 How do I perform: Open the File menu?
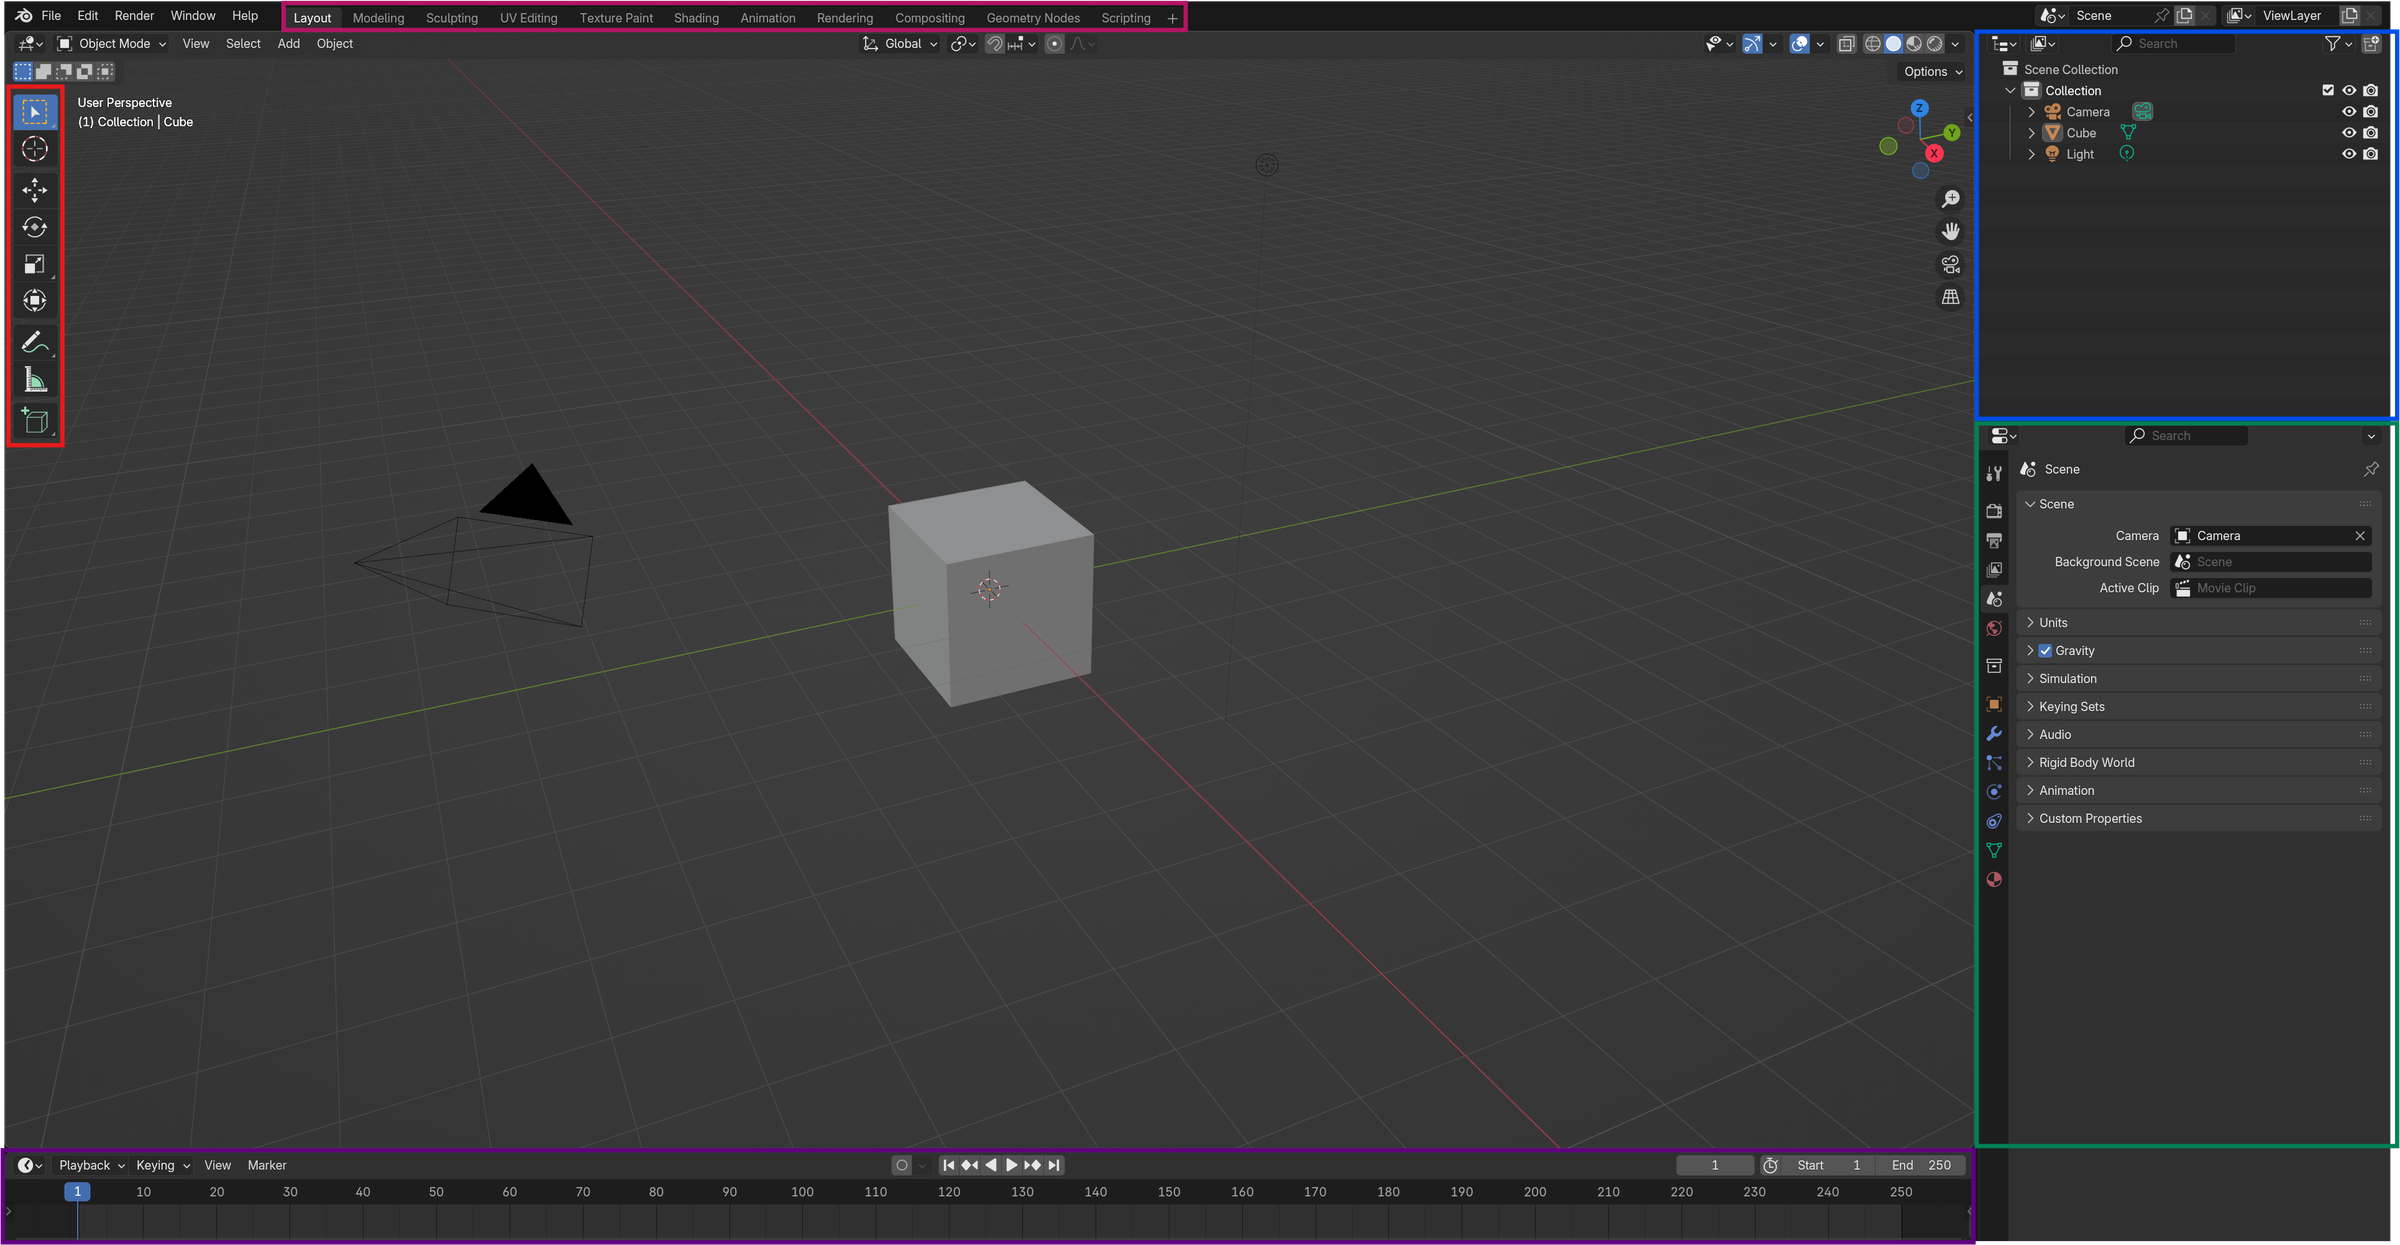click(51, 16)
